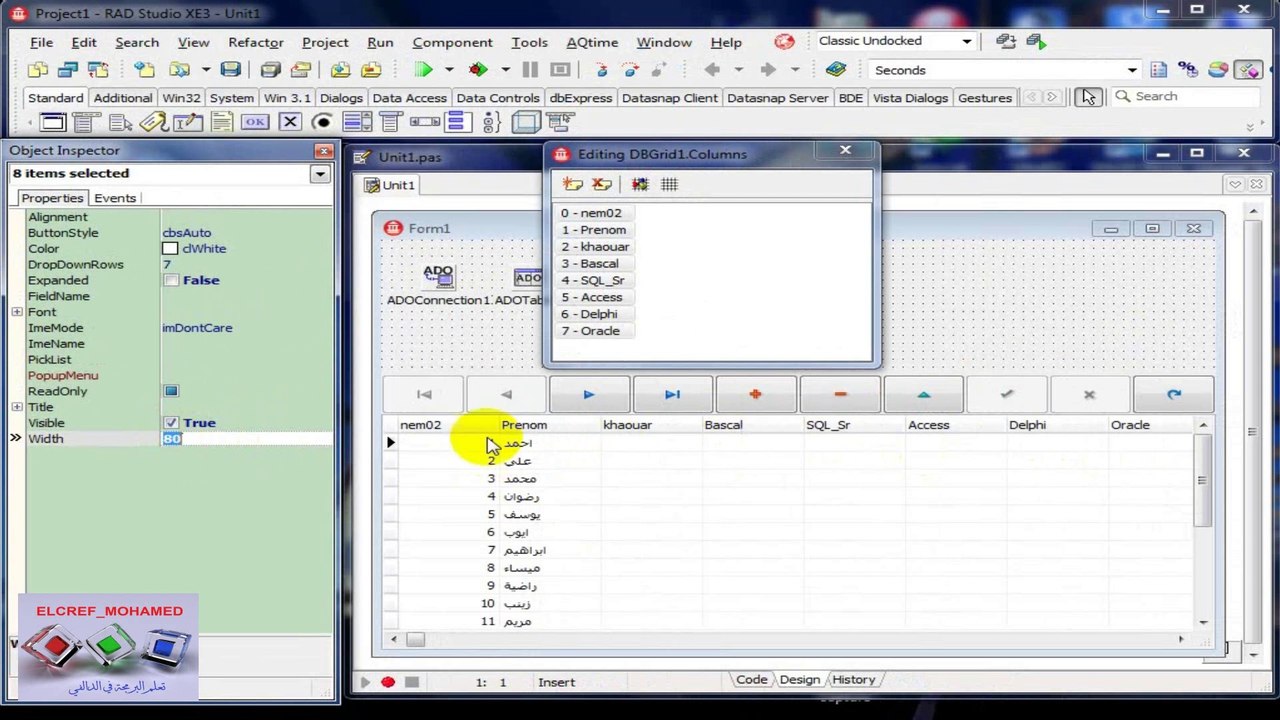Viewport: 1280px width, 720px height.
Task: Click the Help contents book icon
Action: point(836,70)
